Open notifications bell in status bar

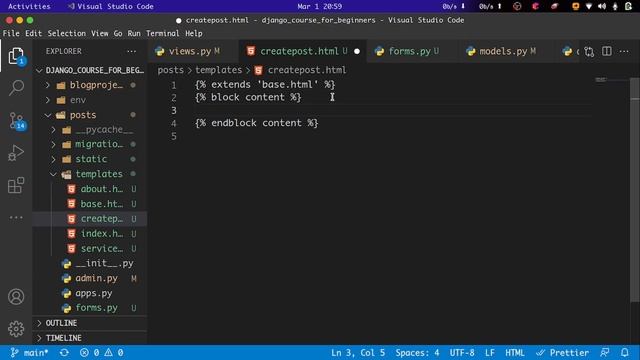(624, 353)
